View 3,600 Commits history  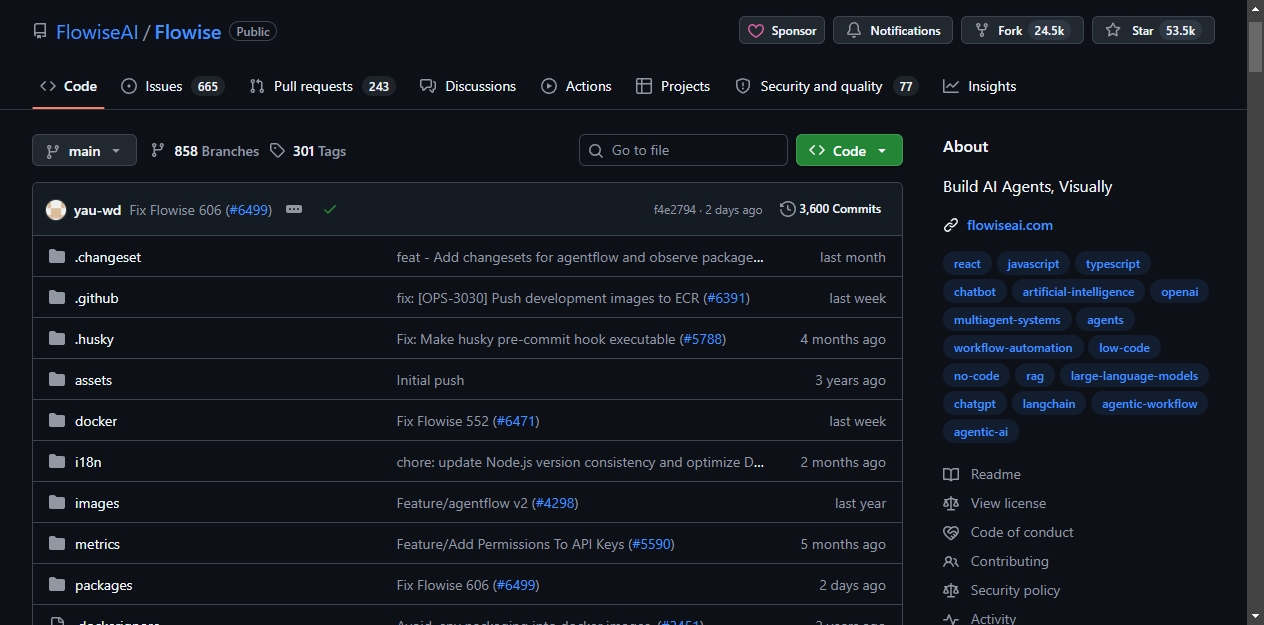831,209
